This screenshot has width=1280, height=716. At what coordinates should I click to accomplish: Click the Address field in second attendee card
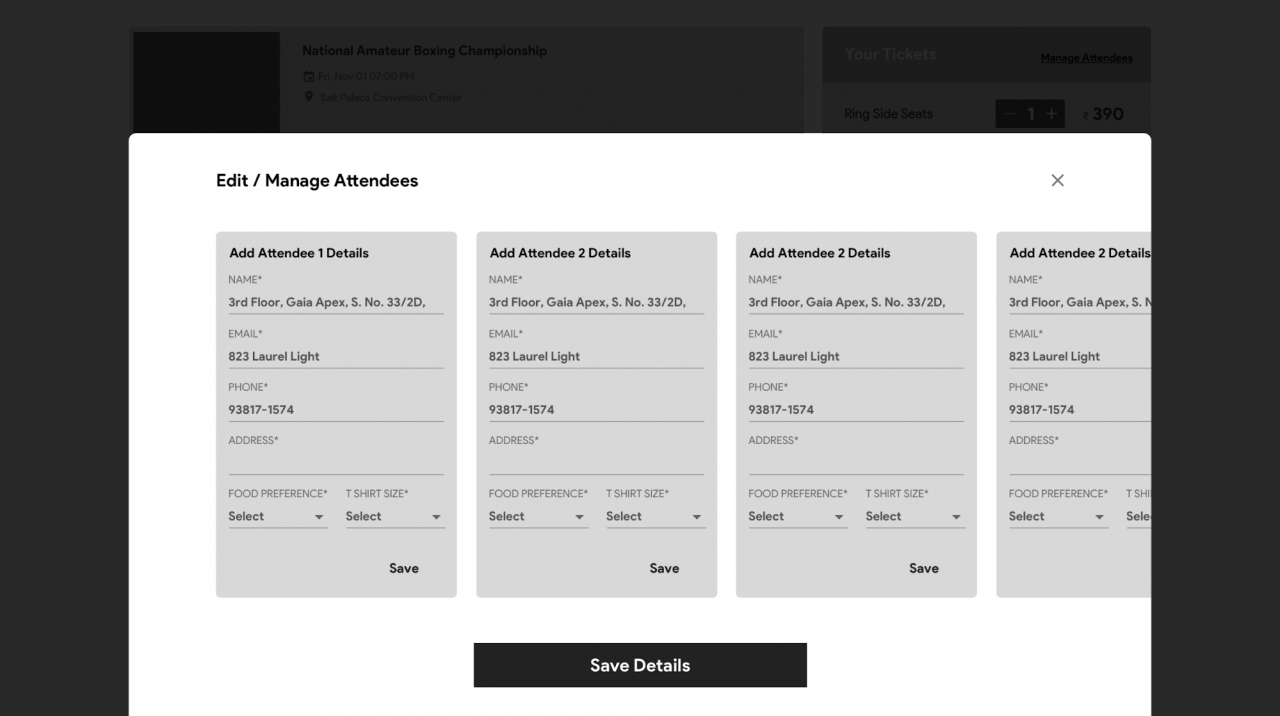click(596, 463)
